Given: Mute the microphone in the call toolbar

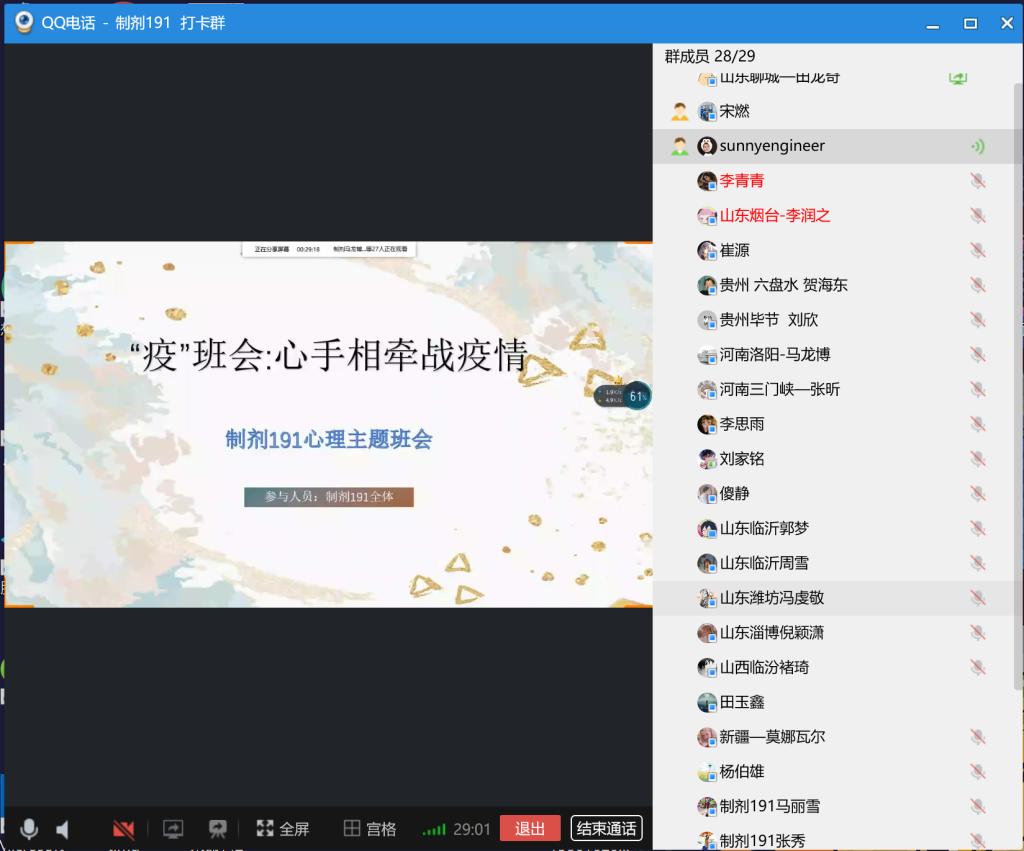Looking at the screenshot, I should pos(30,829).
